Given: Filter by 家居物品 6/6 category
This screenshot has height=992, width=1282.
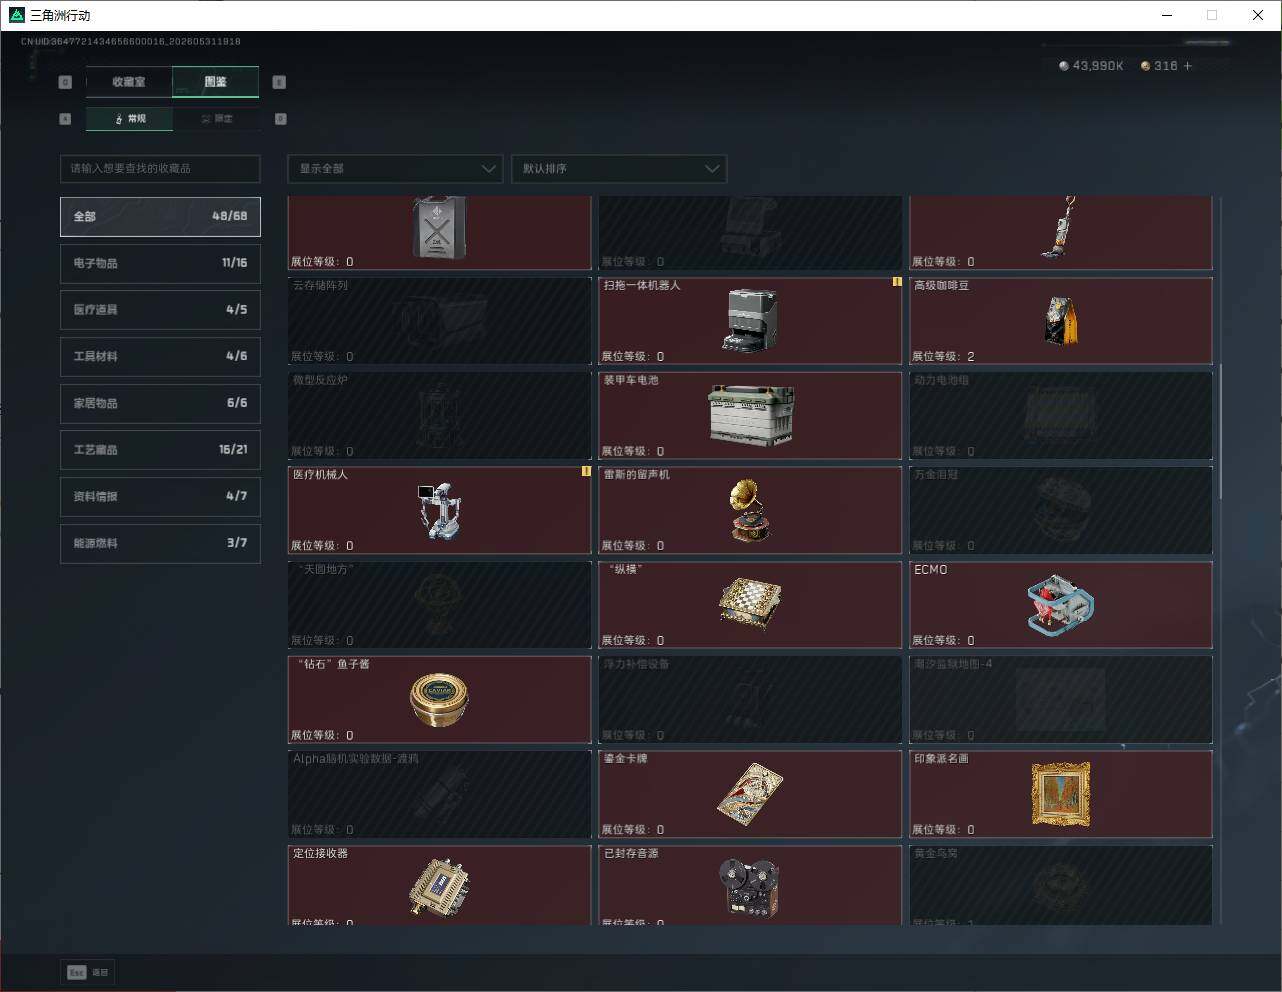Looking at the screenshot, I should (160, 403).
